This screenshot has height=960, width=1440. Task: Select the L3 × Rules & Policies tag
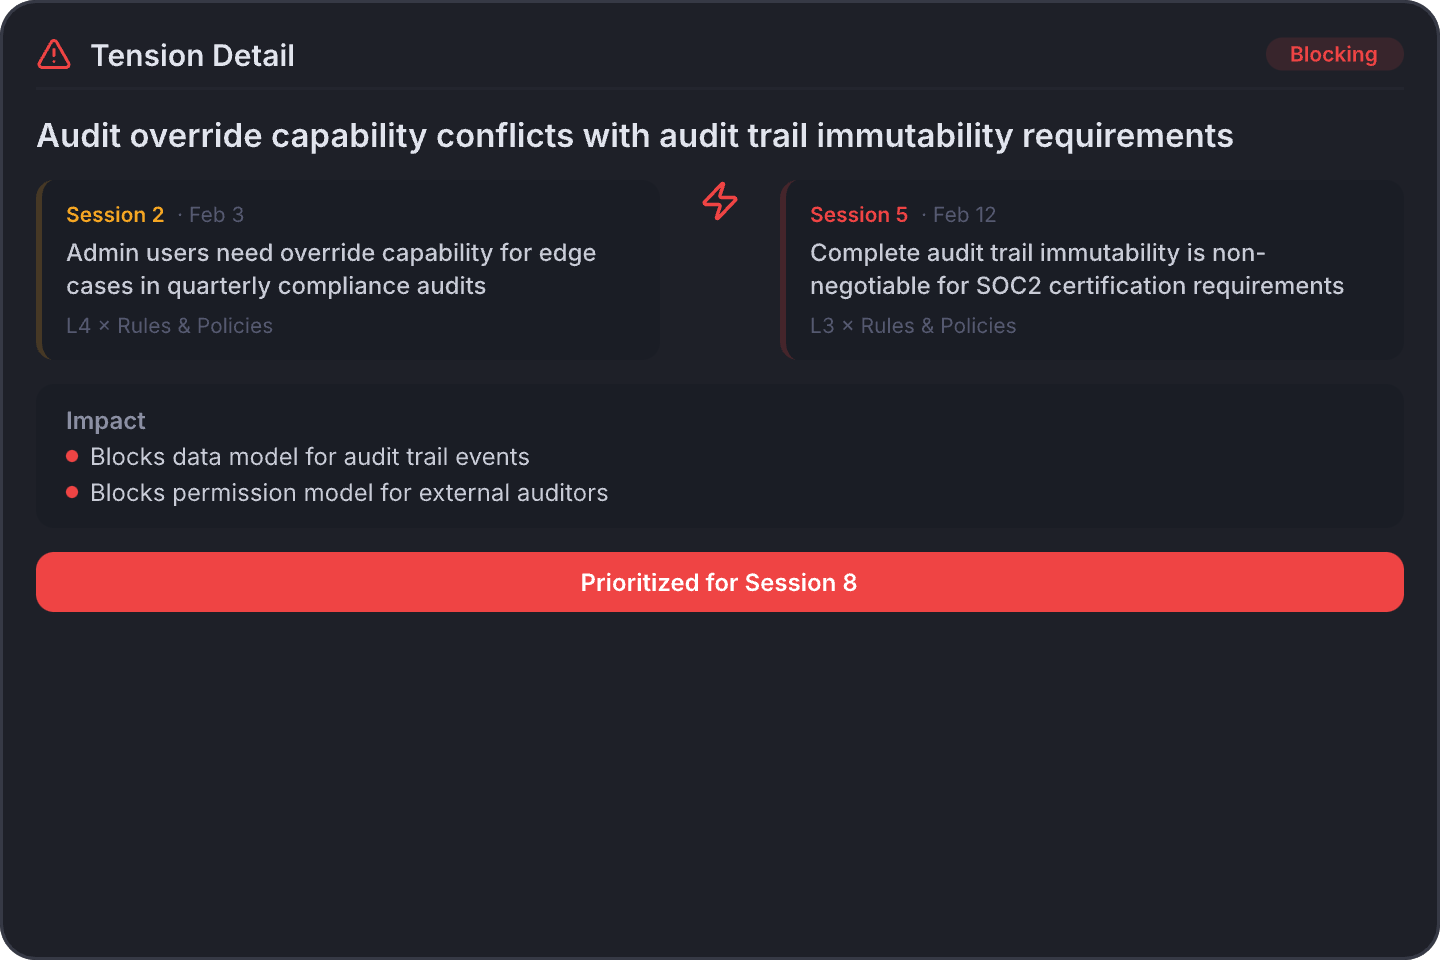click(x=912, y=325)
